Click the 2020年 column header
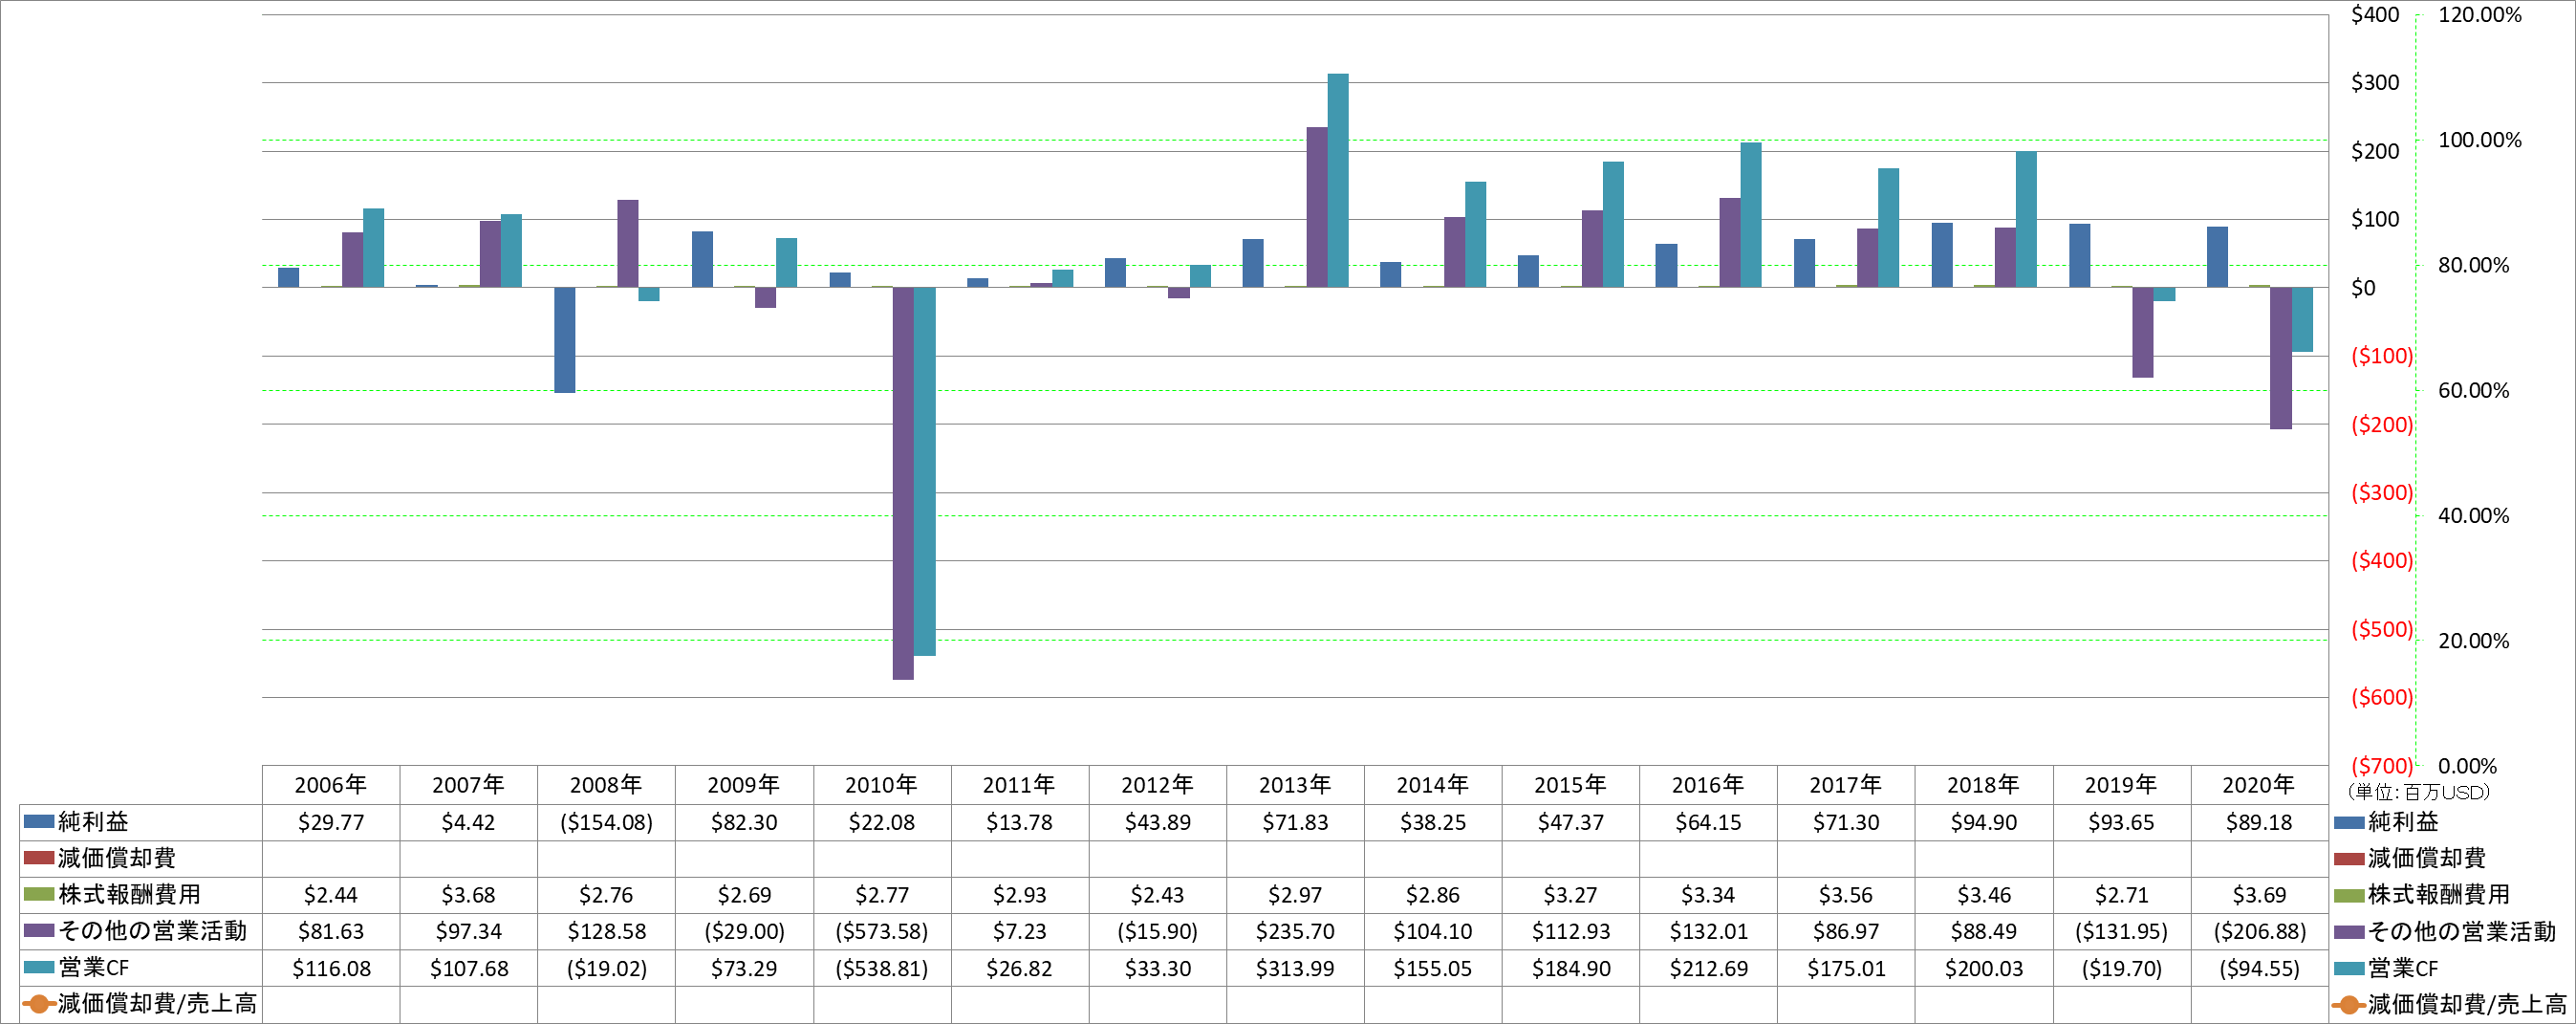 tap(2259, 785)
